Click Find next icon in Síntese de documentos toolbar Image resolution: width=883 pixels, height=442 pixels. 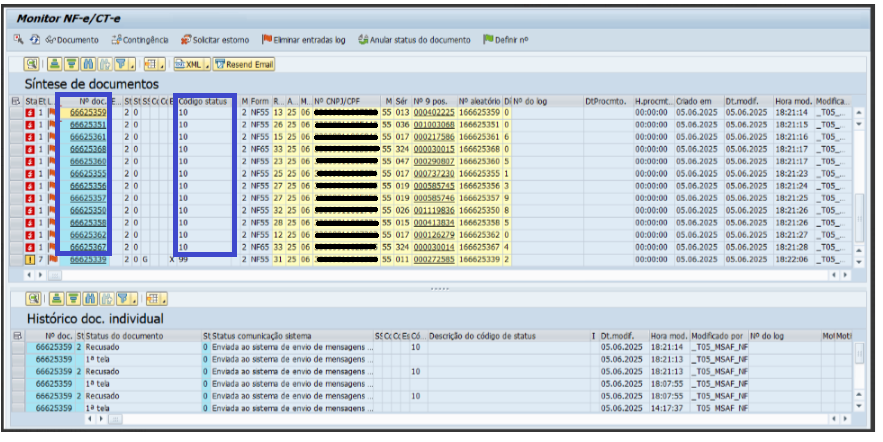[105, 64]
